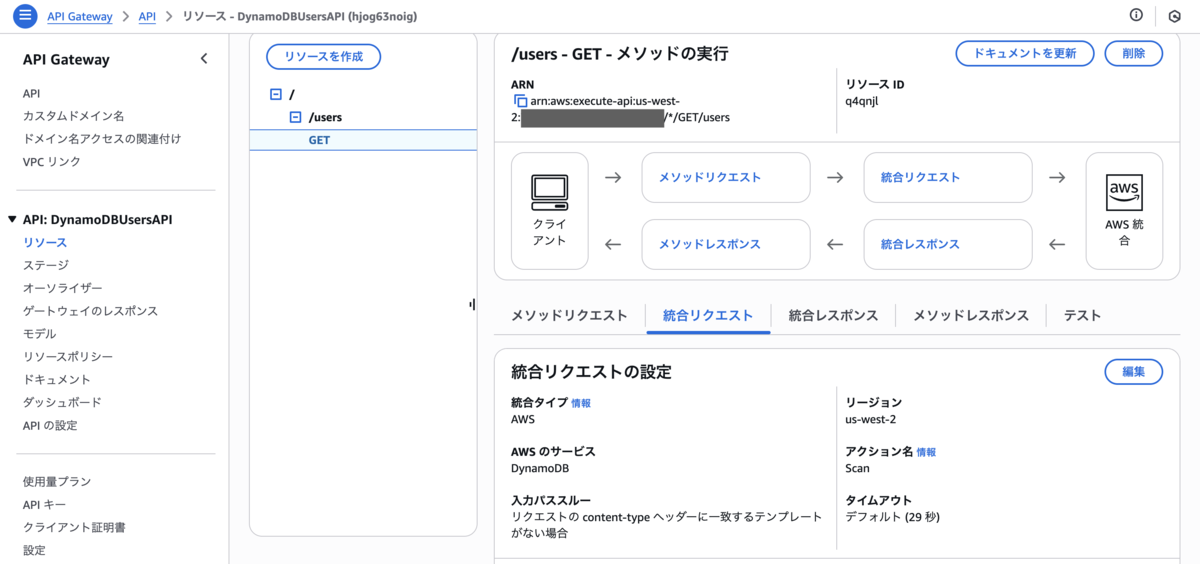Click the API Gateway sidebar heading
1200x564 pixels.
pos(66,60)
